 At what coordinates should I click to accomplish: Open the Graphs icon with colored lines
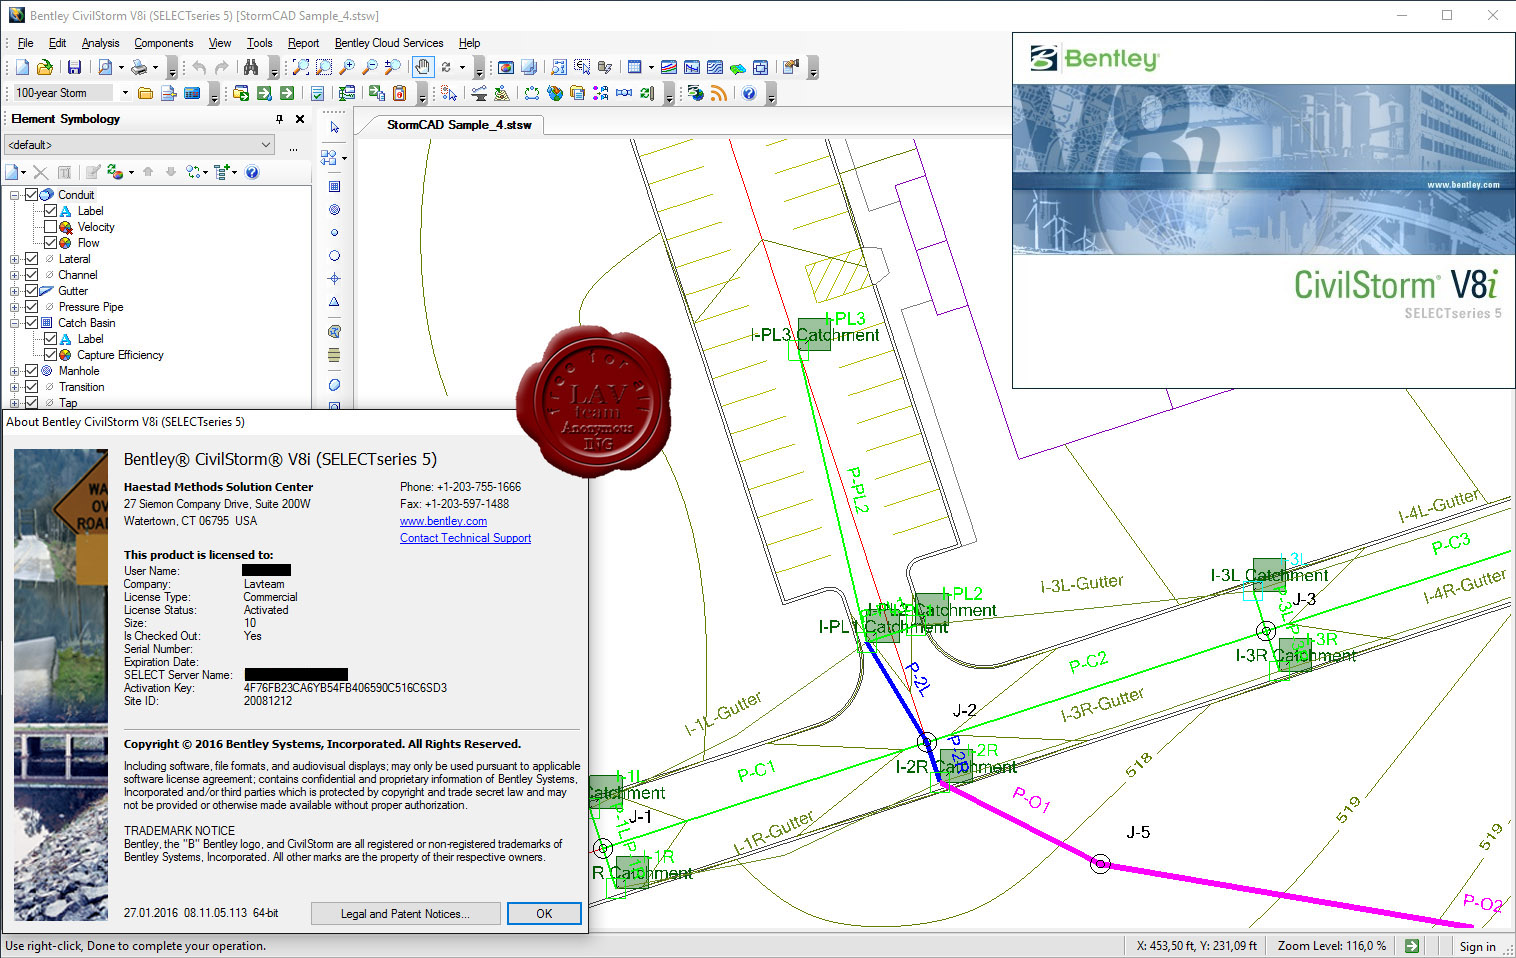click(669, 67)
